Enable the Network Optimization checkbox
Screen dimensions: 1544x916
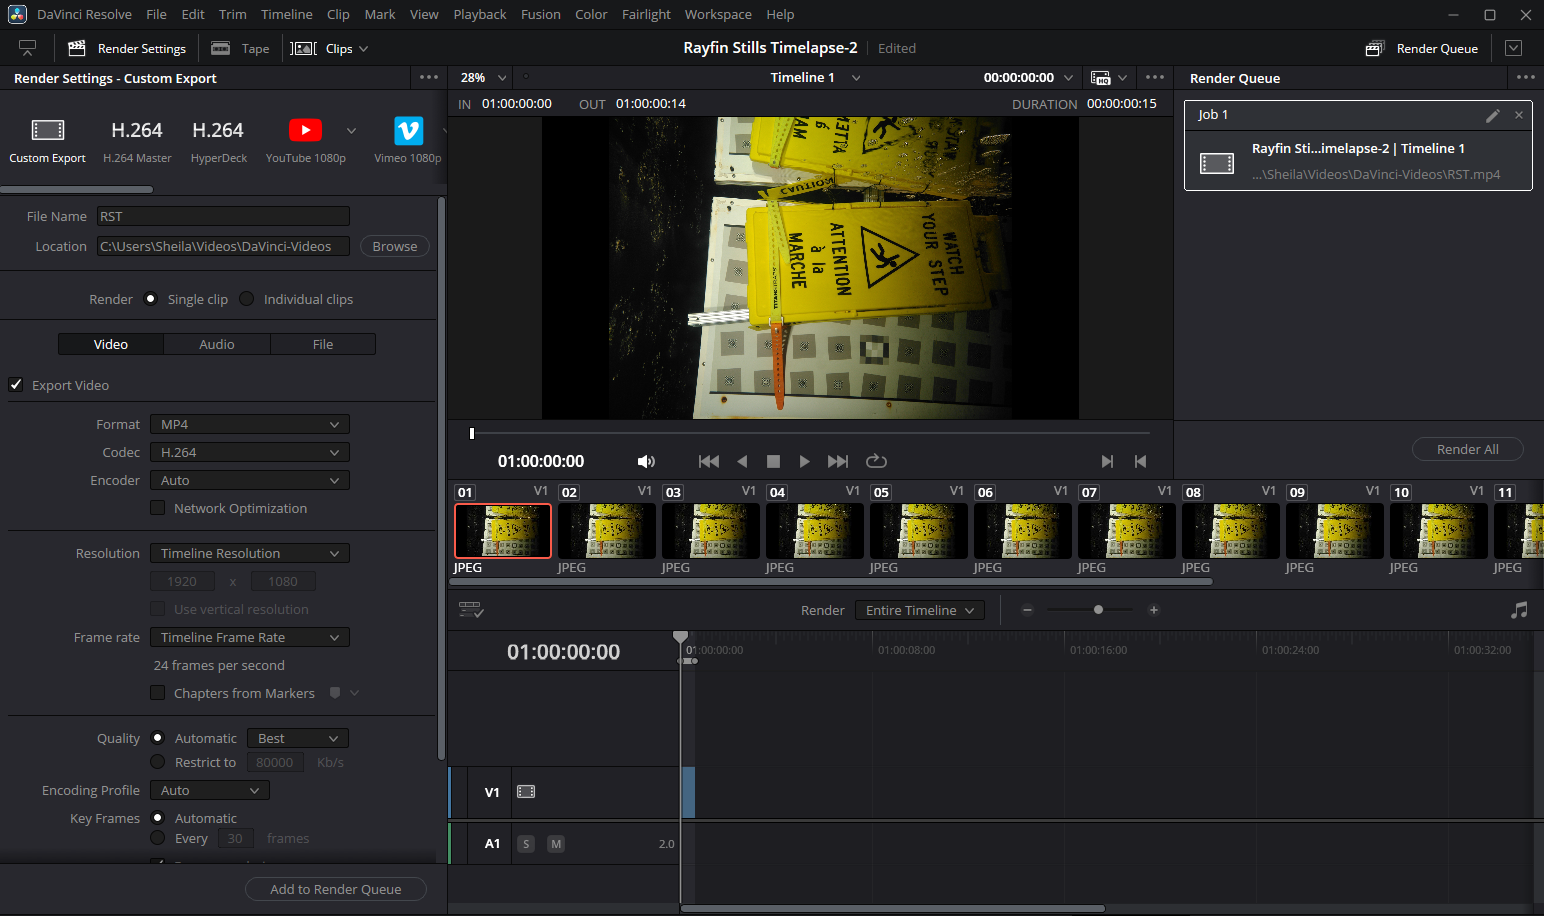(158, 508)
